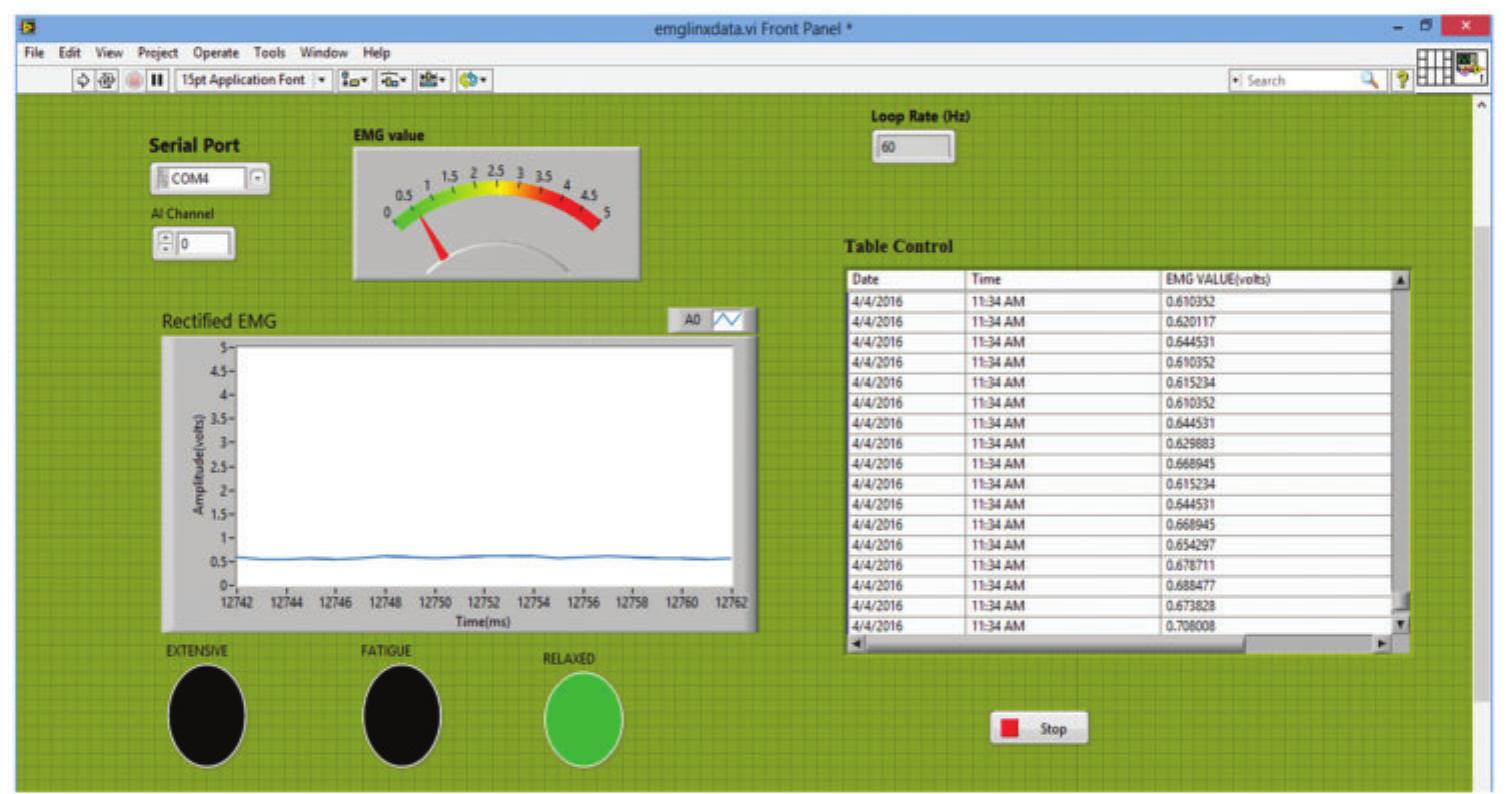Click the EMG VALUE(volts) column header
Screen dimensions: 1506x794
pyautogui.click(x=1275, y=281)
